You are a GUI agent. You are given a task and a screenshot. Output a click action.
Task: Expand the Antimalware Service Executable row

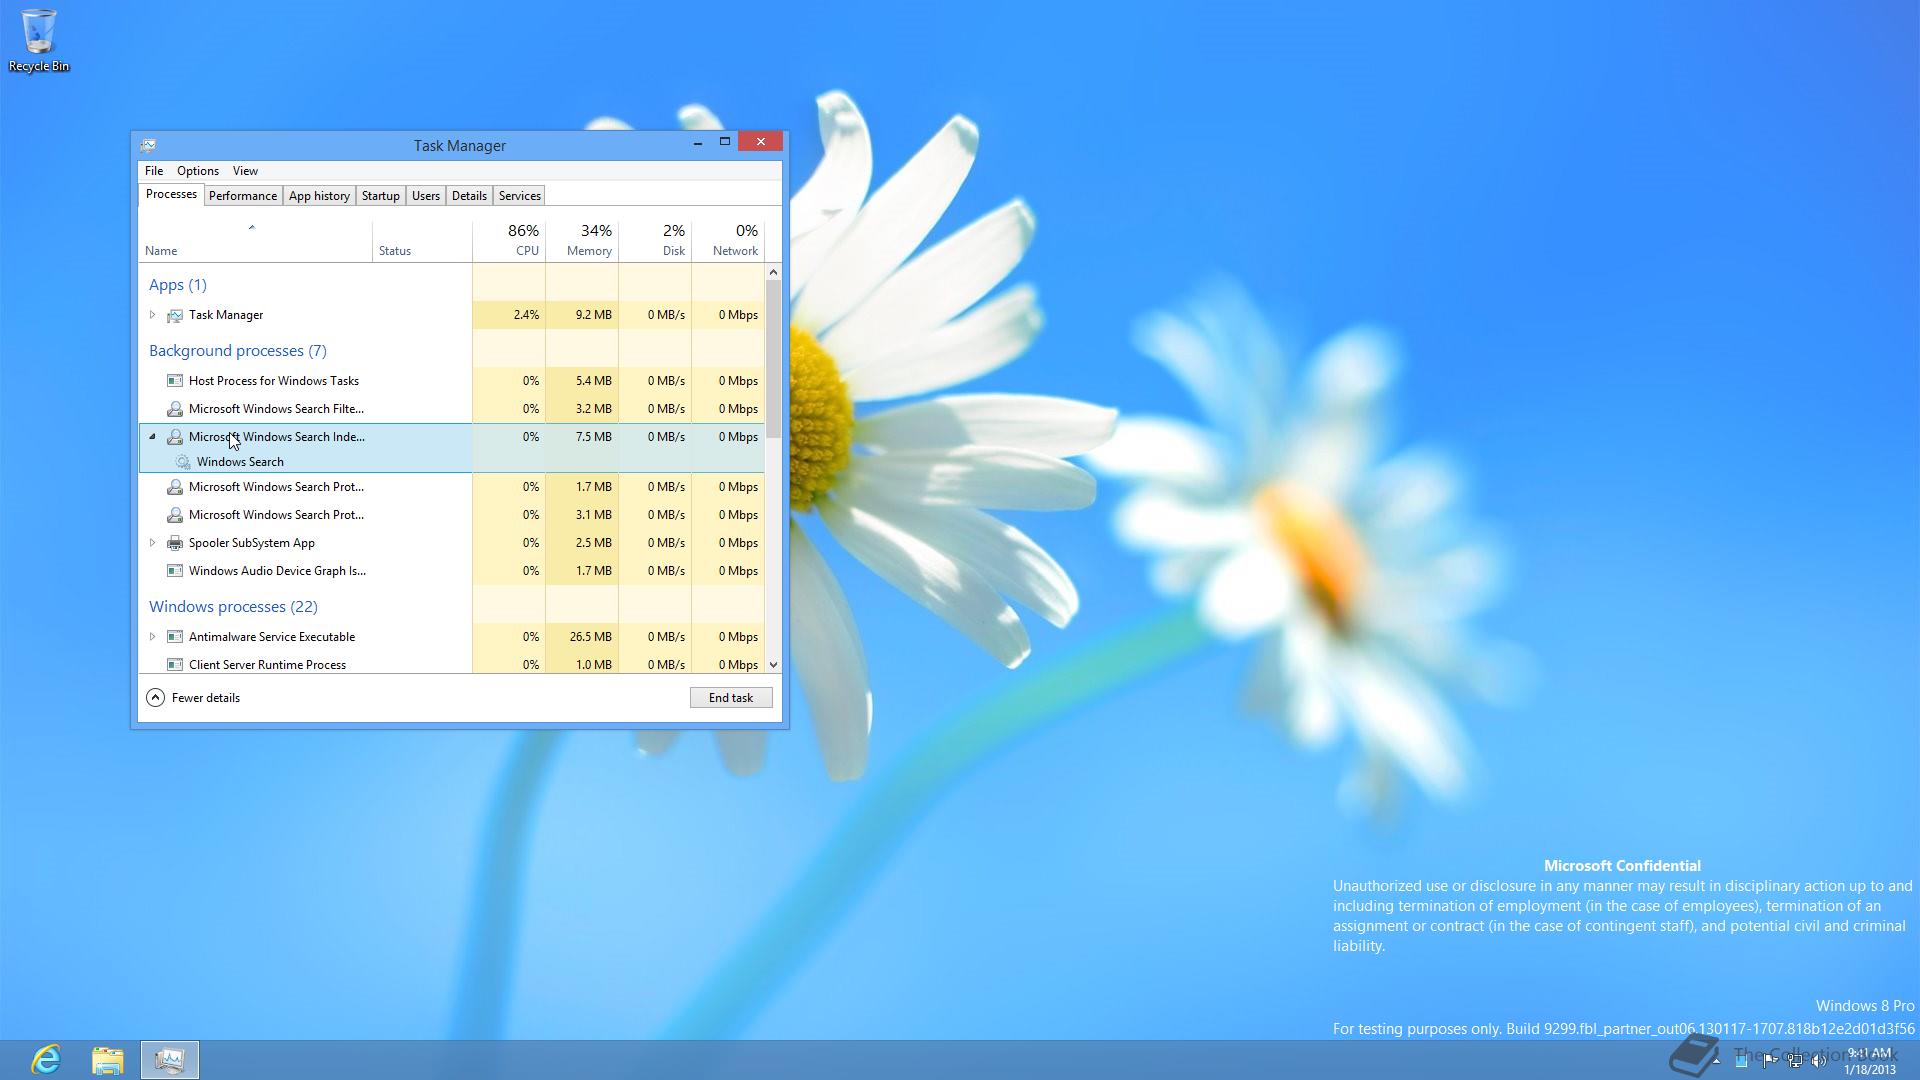click(153, 637)
